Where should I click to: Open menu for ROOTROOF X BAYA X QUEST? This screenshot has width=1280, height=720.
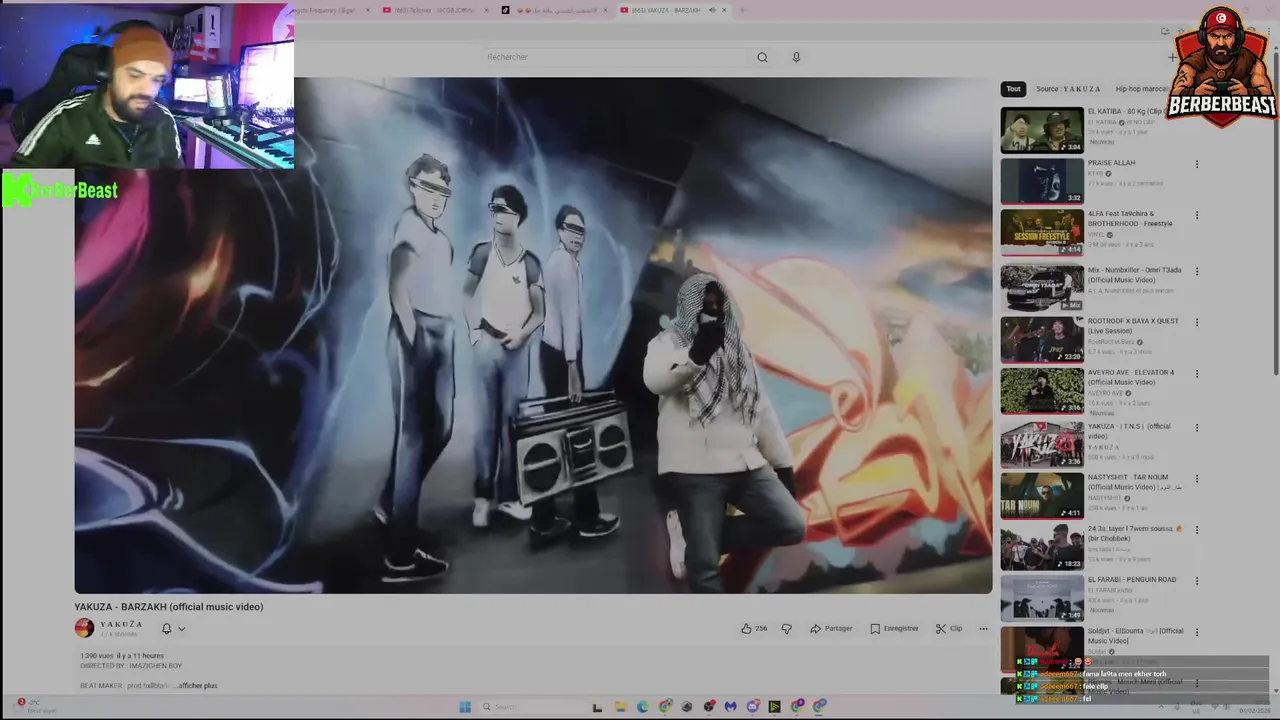[x=1196, y=322]
